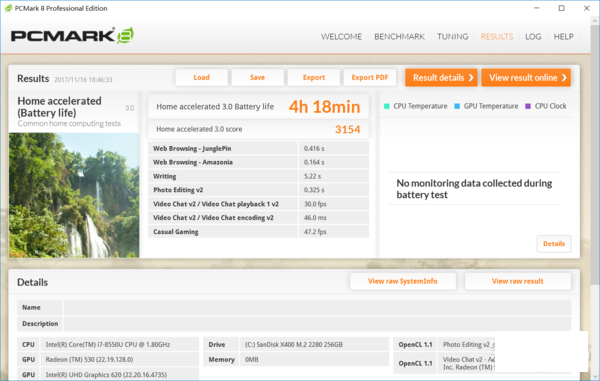This screenshot has height=381, width=600.
Task: Select the Casual Gaming row
Action: [258, 232]
